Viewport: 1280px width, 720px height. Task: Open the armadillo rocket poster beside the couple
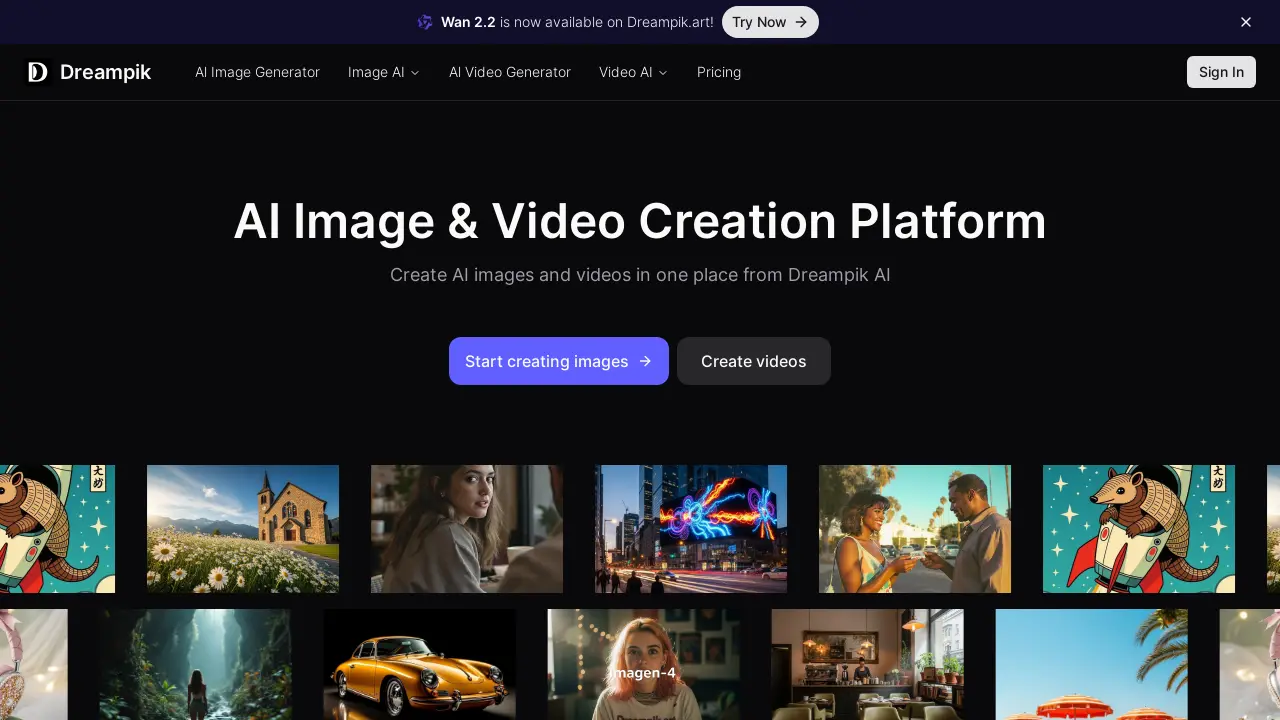[x=1139, y=529]
